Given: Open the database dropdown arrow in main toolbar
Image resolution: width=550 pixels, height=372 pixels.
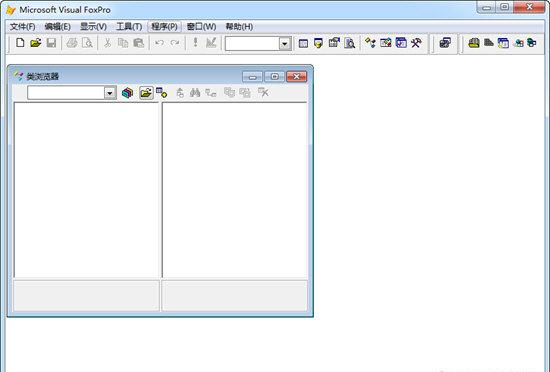Looking at the screenshot, I should click(x=285, y=44).
